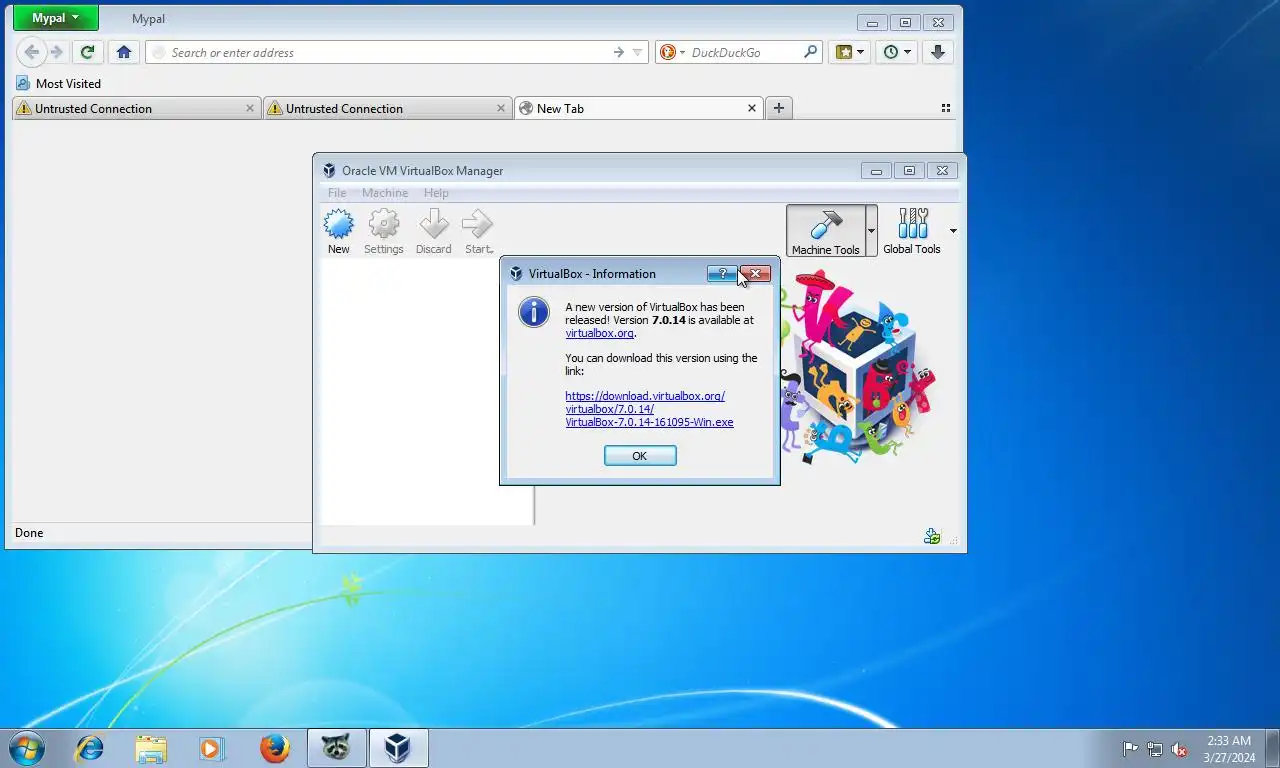The width and height of the screenshot is (1280, 768).
Task: Click the Settings gear icon in VirtualBox
Action: [384, 224]
